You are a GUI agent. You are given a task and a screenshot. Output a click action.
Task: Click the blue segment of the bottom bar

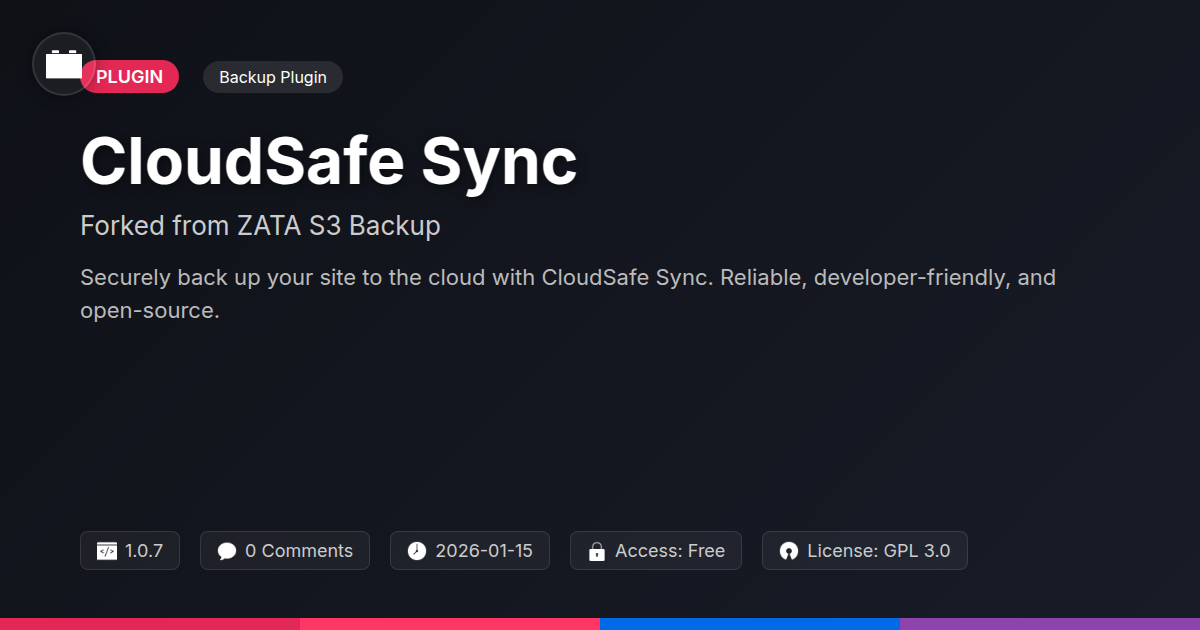[750, 623]
